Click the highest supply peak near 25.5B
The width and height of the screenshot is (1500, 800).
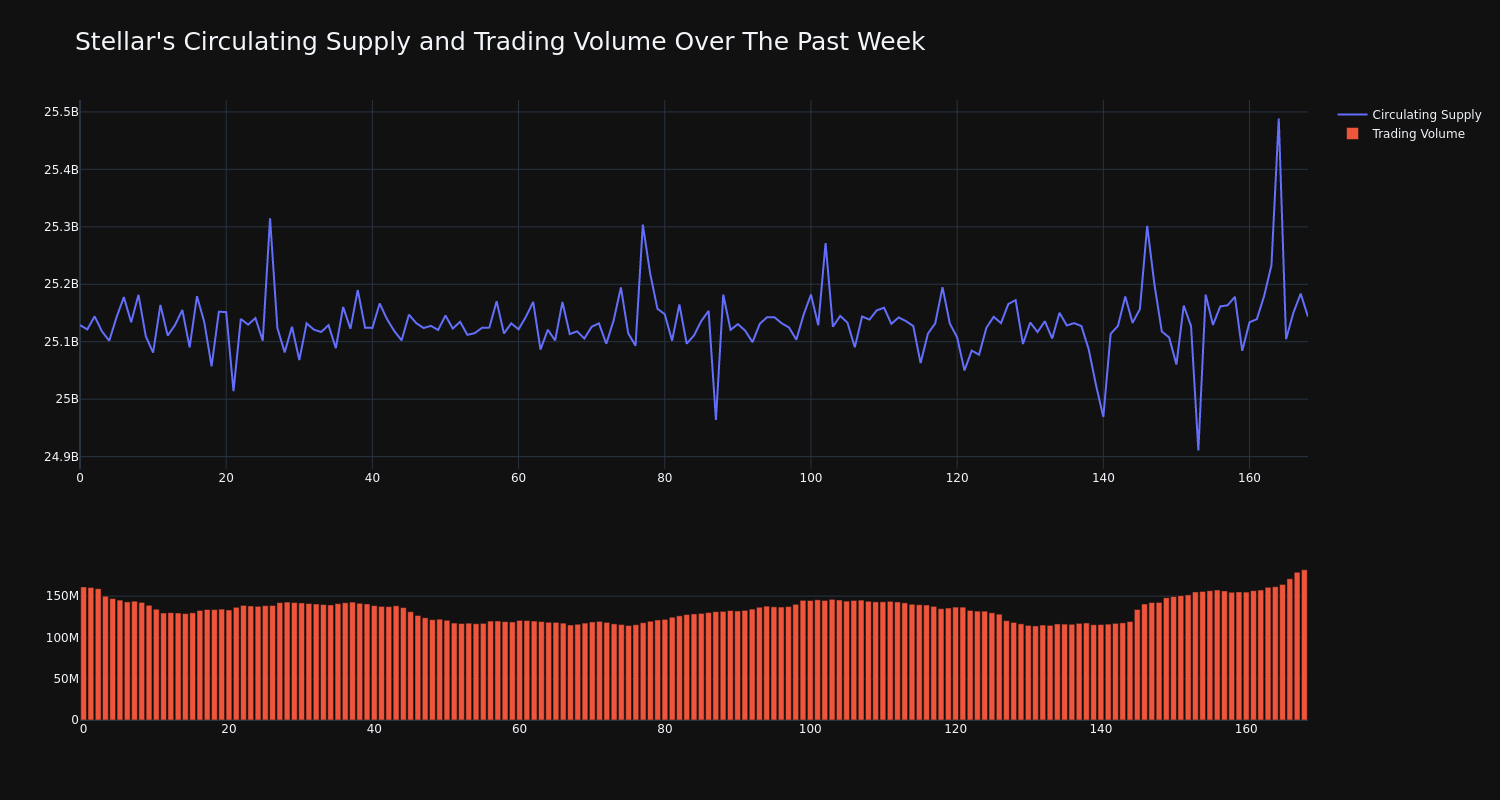1278,119
